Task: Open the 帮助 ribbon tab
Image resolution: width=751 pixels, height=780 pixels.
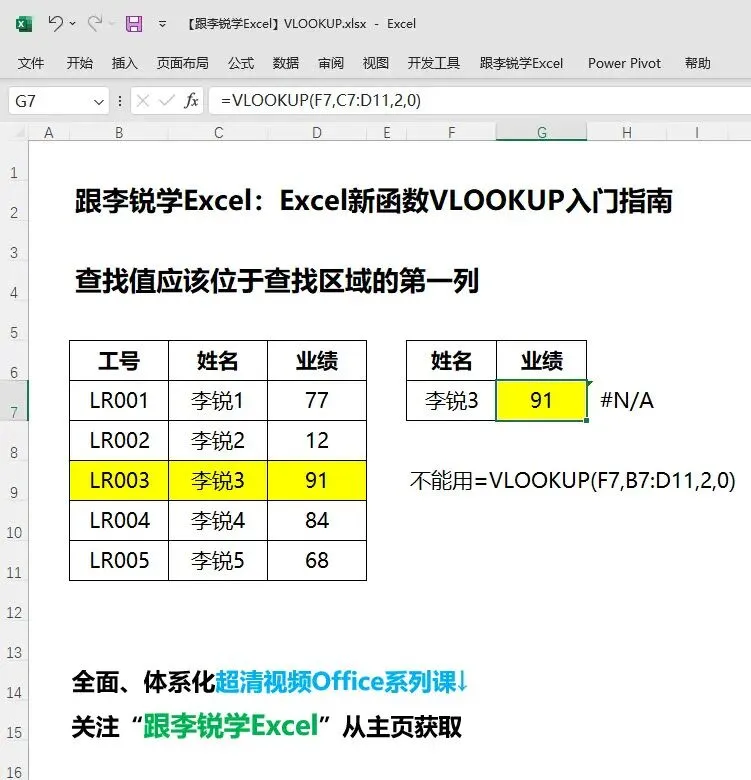Action: click(697, 63)
